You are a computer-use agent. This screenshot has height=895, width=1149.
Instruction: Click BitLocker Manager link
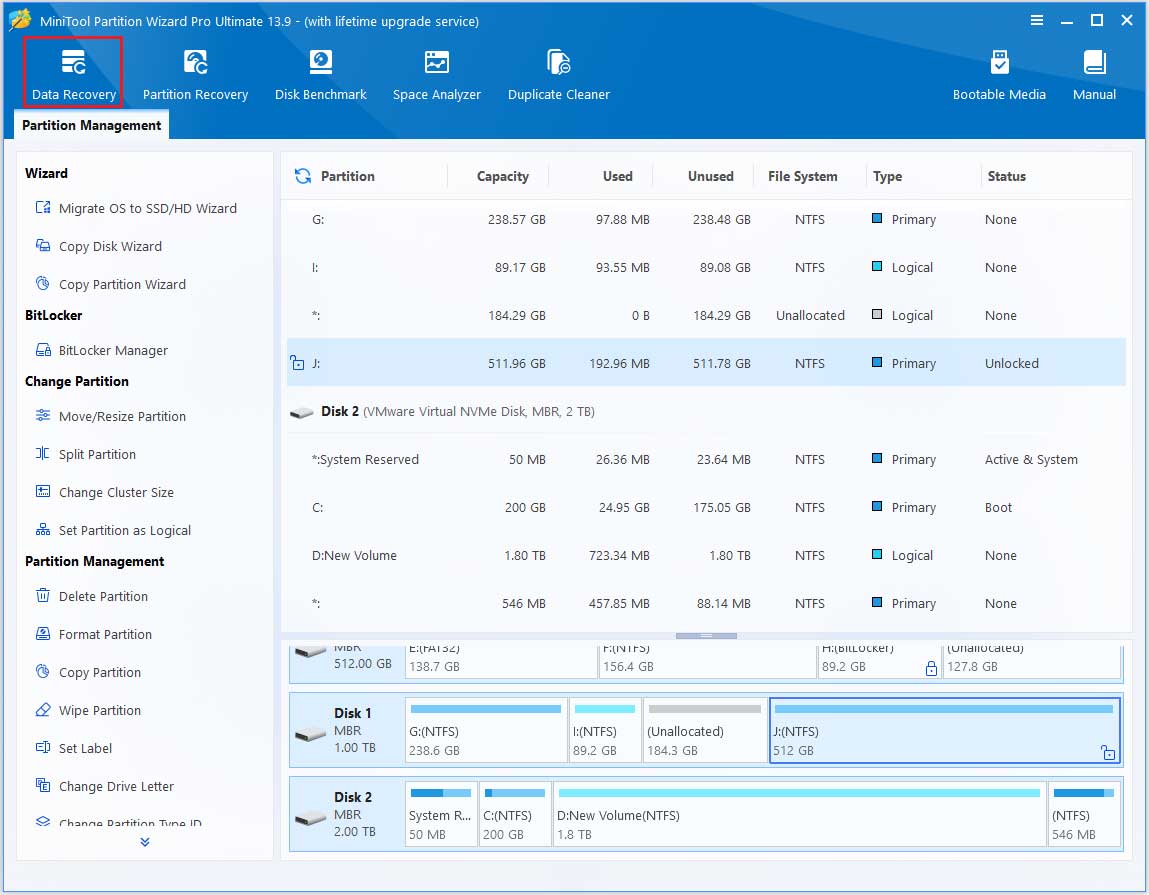[x=113, y=350]
